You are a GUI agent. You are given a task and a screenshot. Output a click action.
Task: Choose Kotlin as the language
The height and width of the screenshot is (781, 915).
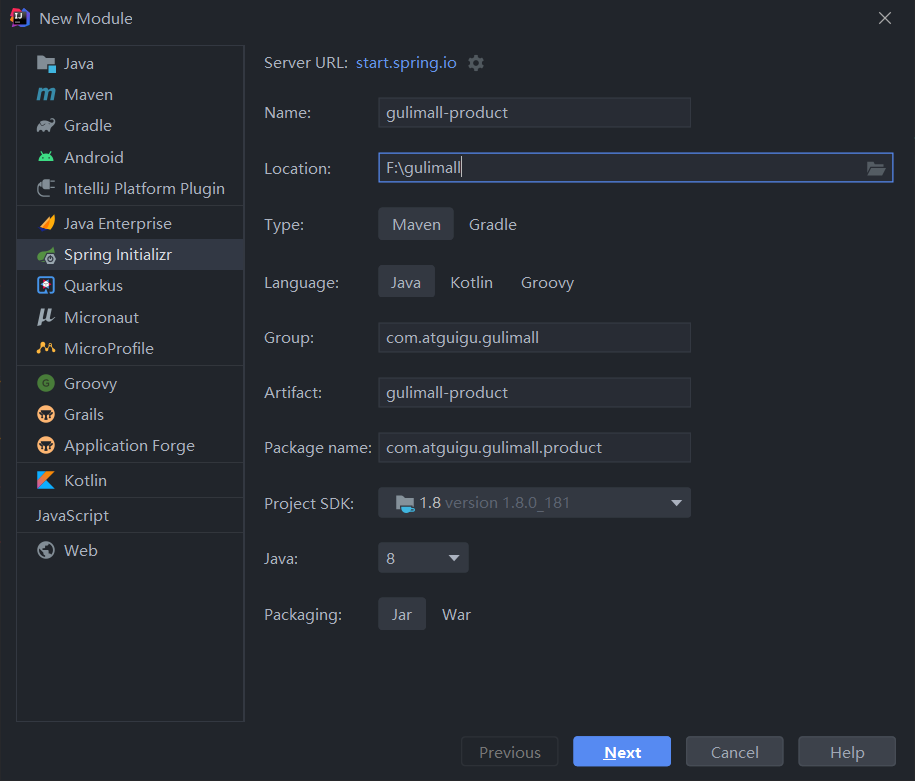(472, 282)
